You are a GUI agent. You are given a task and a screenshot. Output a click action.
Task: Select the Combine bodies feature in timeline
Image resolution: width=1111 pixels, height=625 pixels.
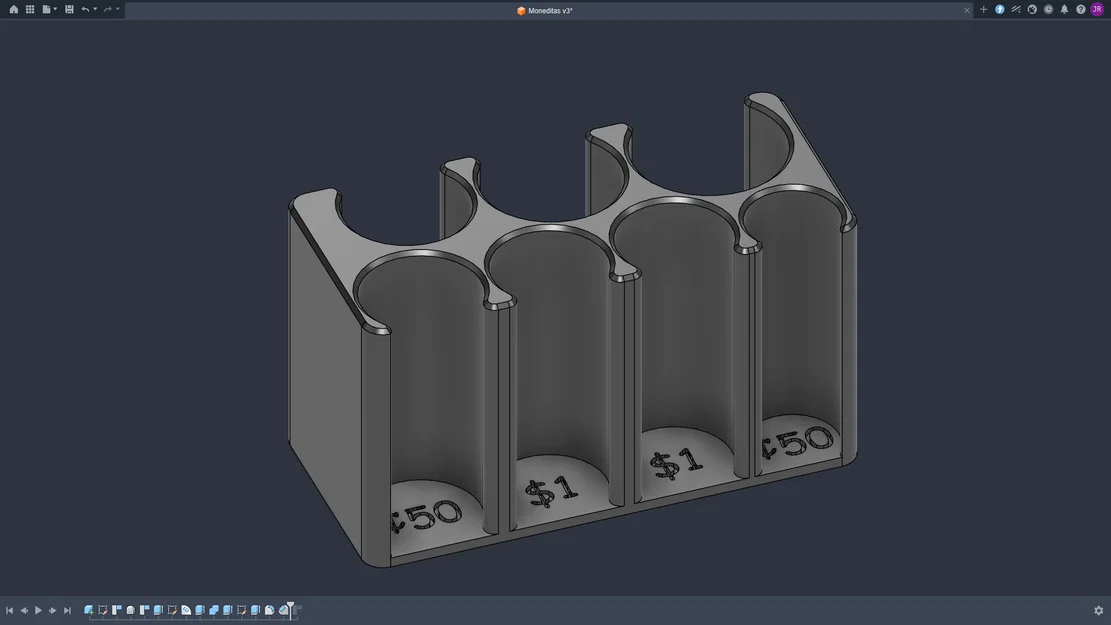(x=214, y=609)
